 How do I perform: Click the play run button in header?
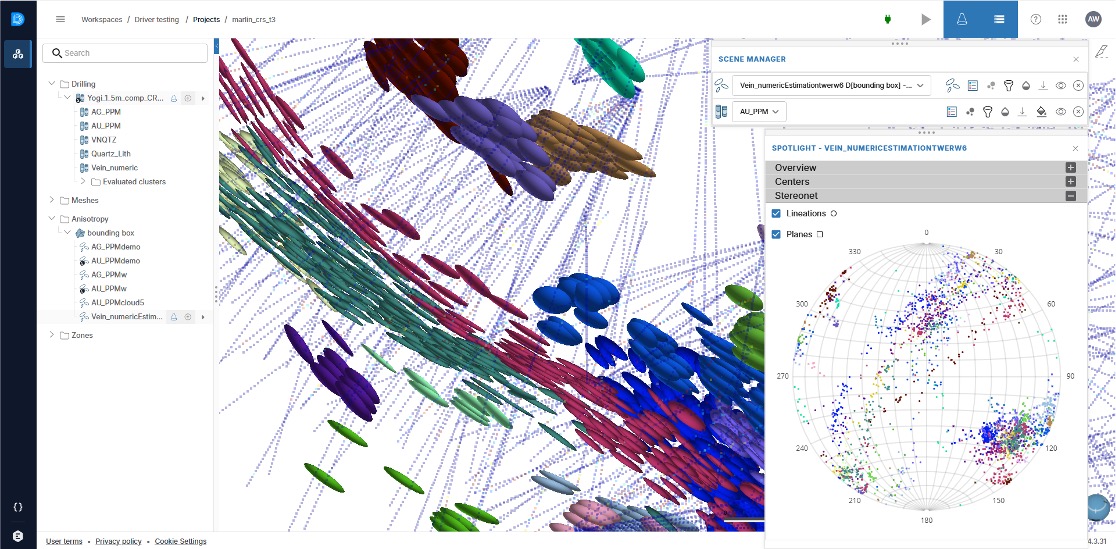(x=925, y=19)
